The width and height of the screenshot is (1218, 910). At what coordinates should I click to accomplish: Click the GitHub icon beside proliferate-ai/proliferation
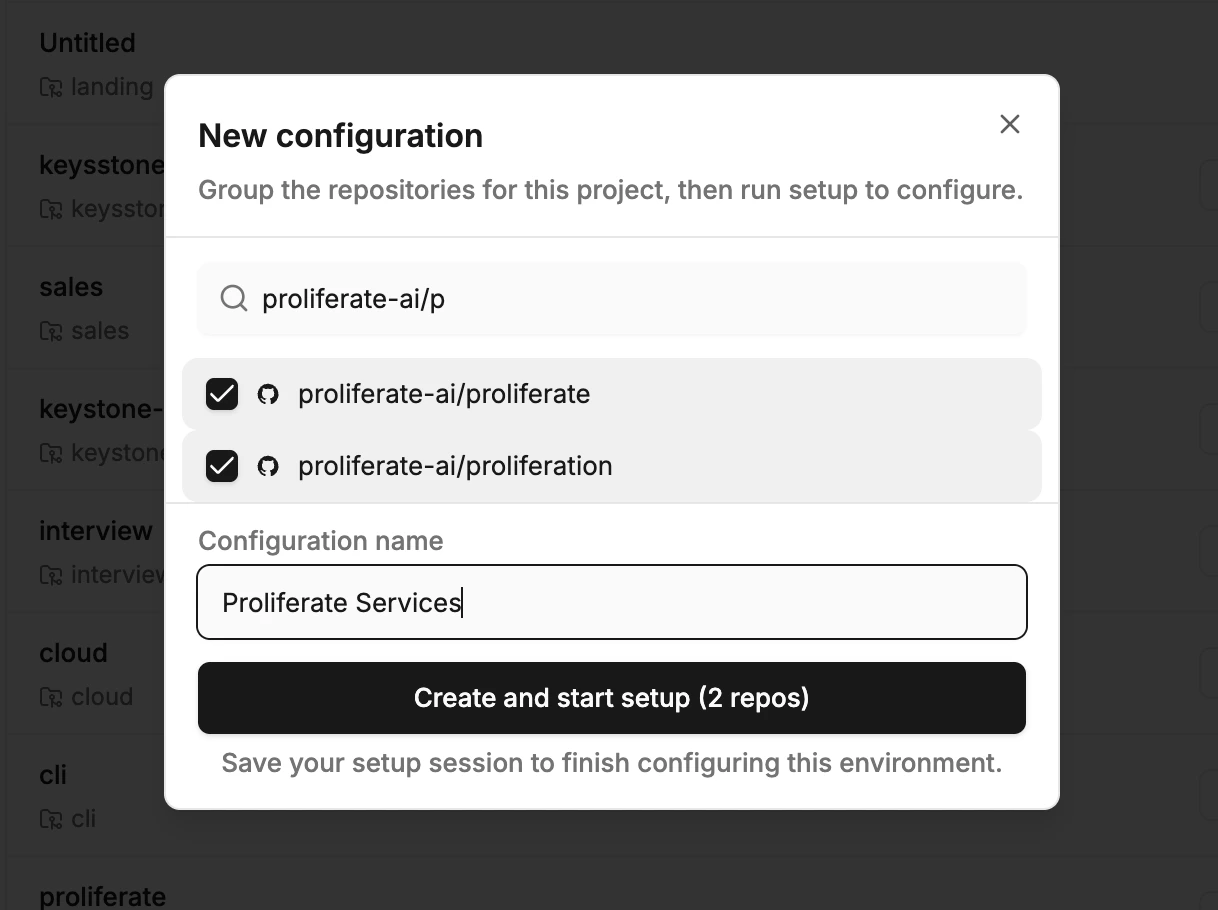[268, 466]
